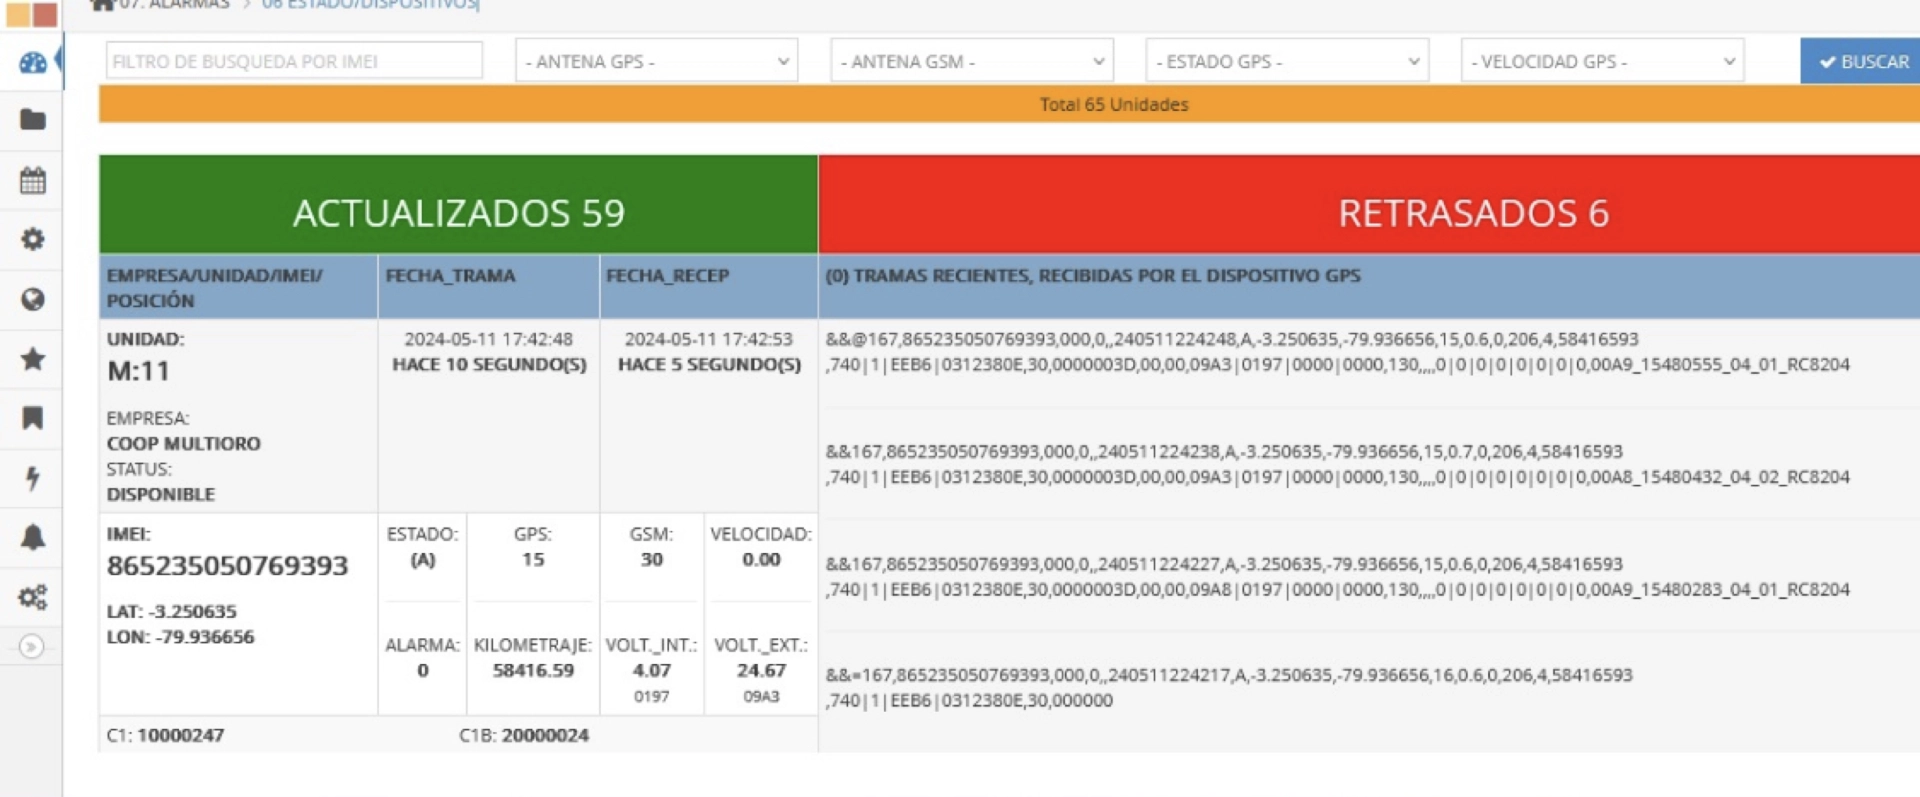Open the ESTADO GPS dropdown
Image resolution: width=1920 pixels, height=797 pixels.
1287,61
